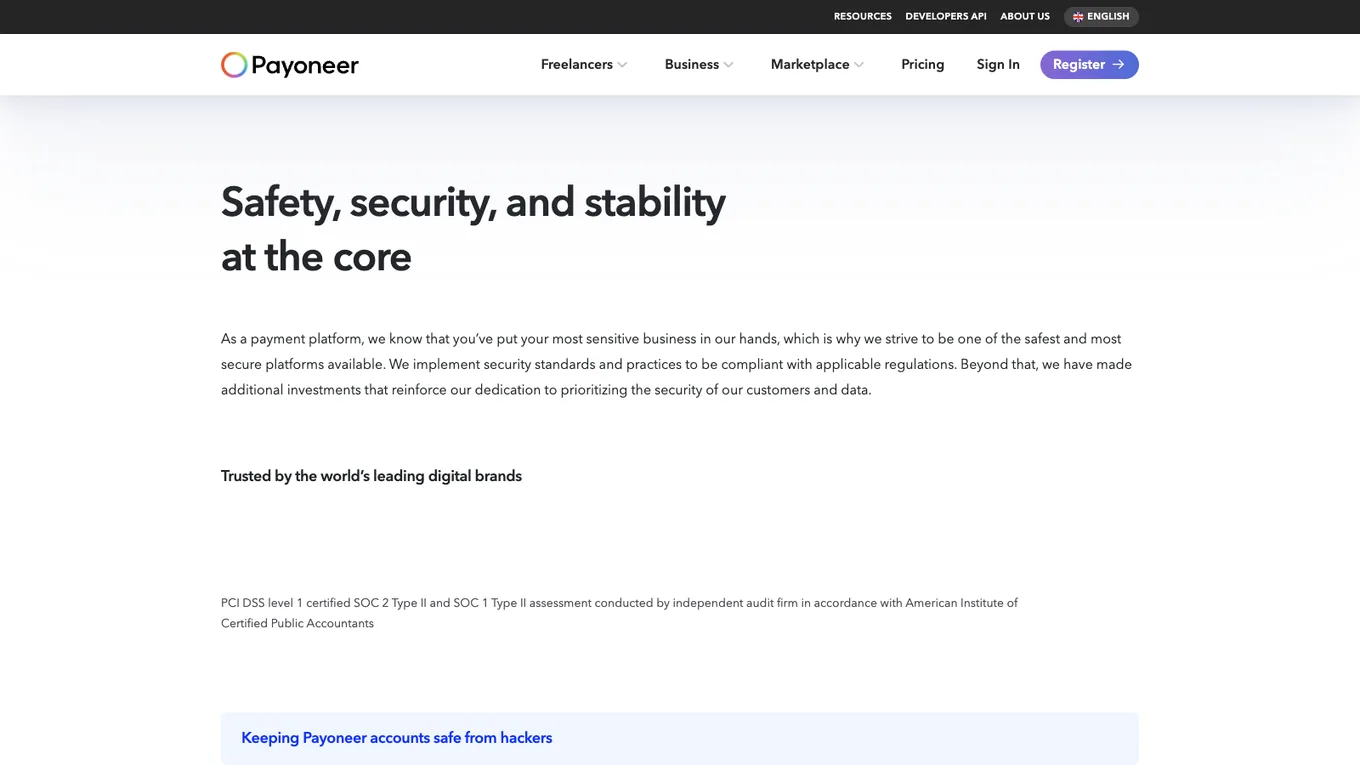
Task: Open the Business navigation item
Action: (699, 65)
